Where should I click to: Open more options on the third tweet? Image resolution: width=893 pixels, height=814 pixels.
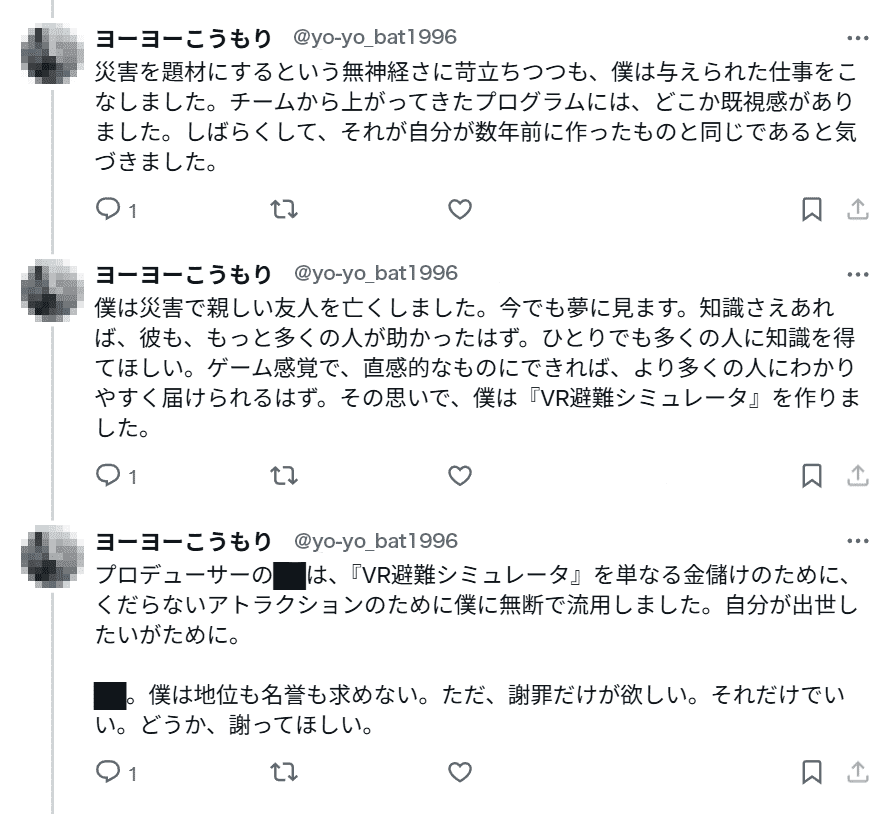point(857,542)
